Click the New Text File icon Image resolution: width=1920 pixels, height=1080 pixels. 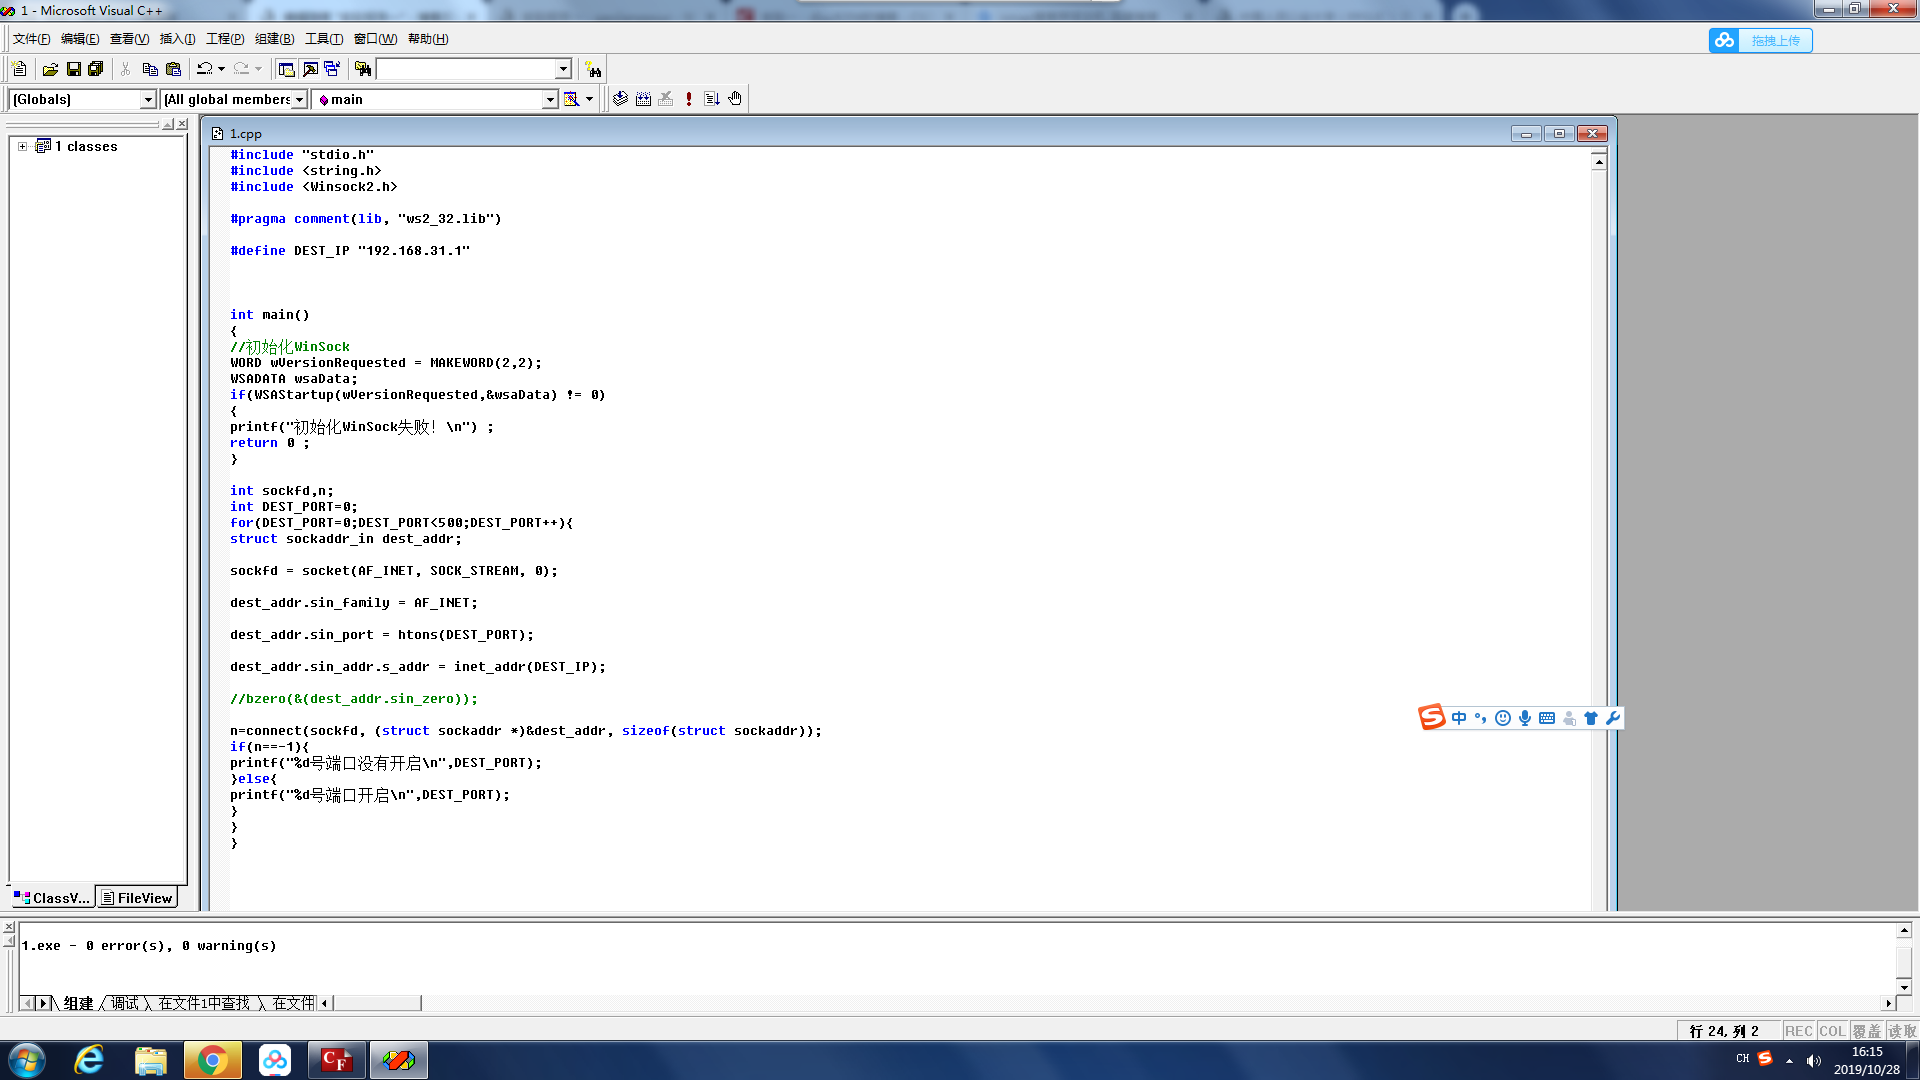point(19,69)
